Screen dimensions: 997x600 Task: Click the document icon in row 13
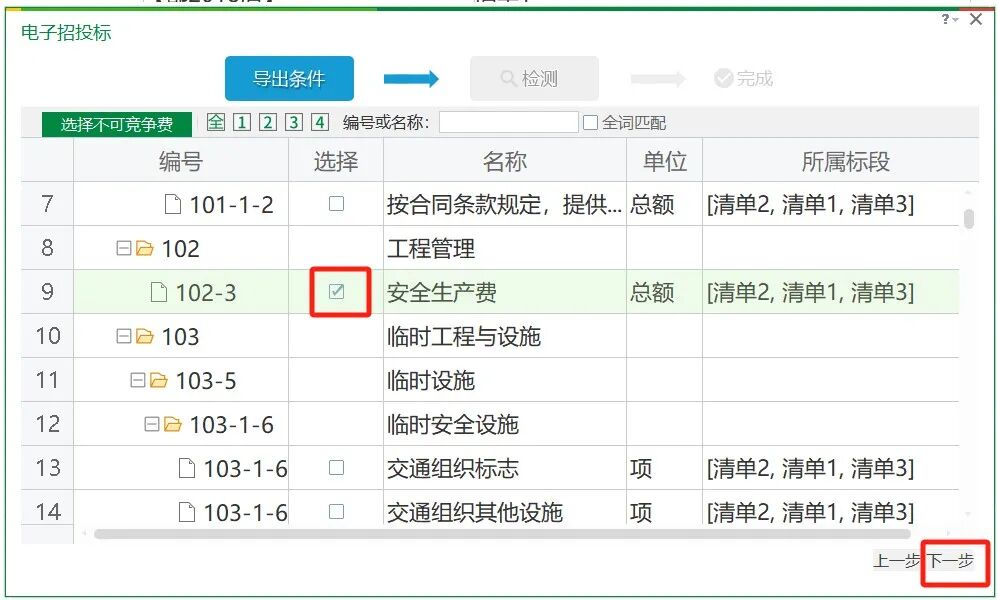coord(187,468)
